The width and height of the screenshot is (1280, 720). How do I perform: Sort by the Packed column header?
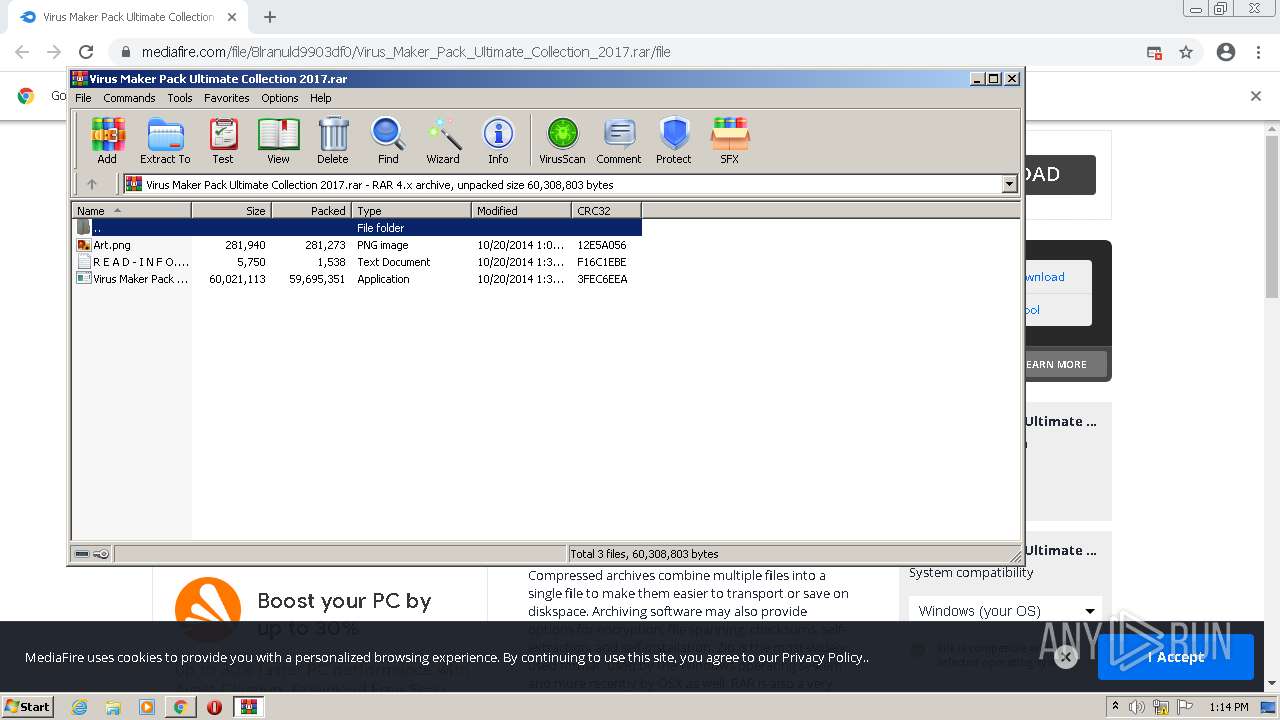tap(311, 210)
